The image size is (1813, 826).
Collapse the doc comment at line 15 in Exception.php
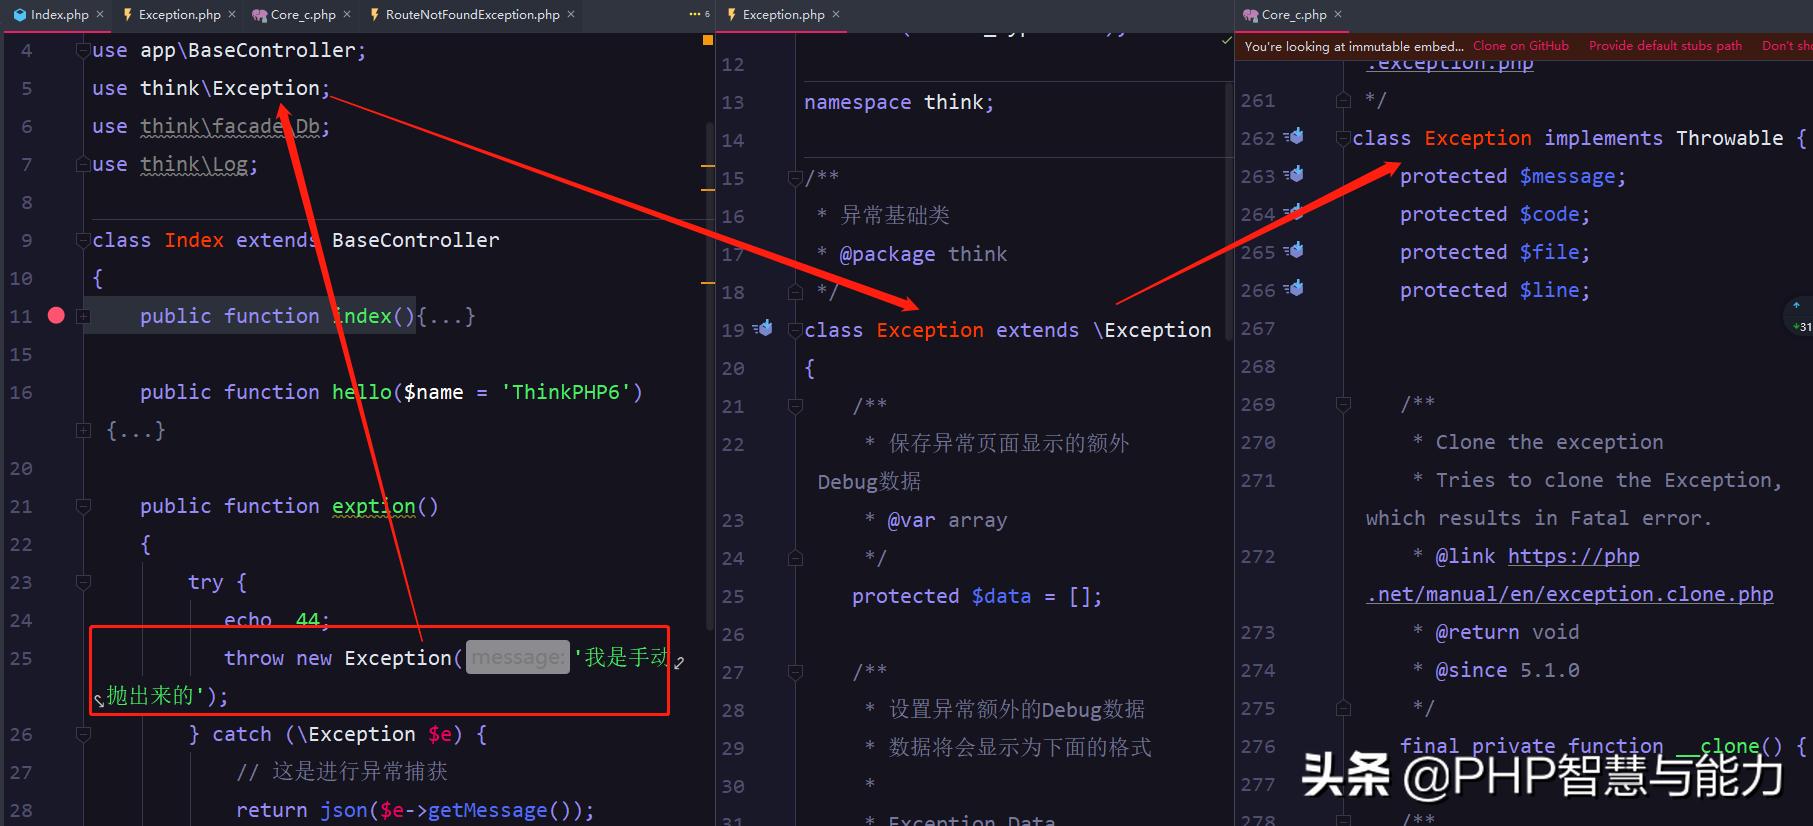pyautogui.click(x=795, y=178)
